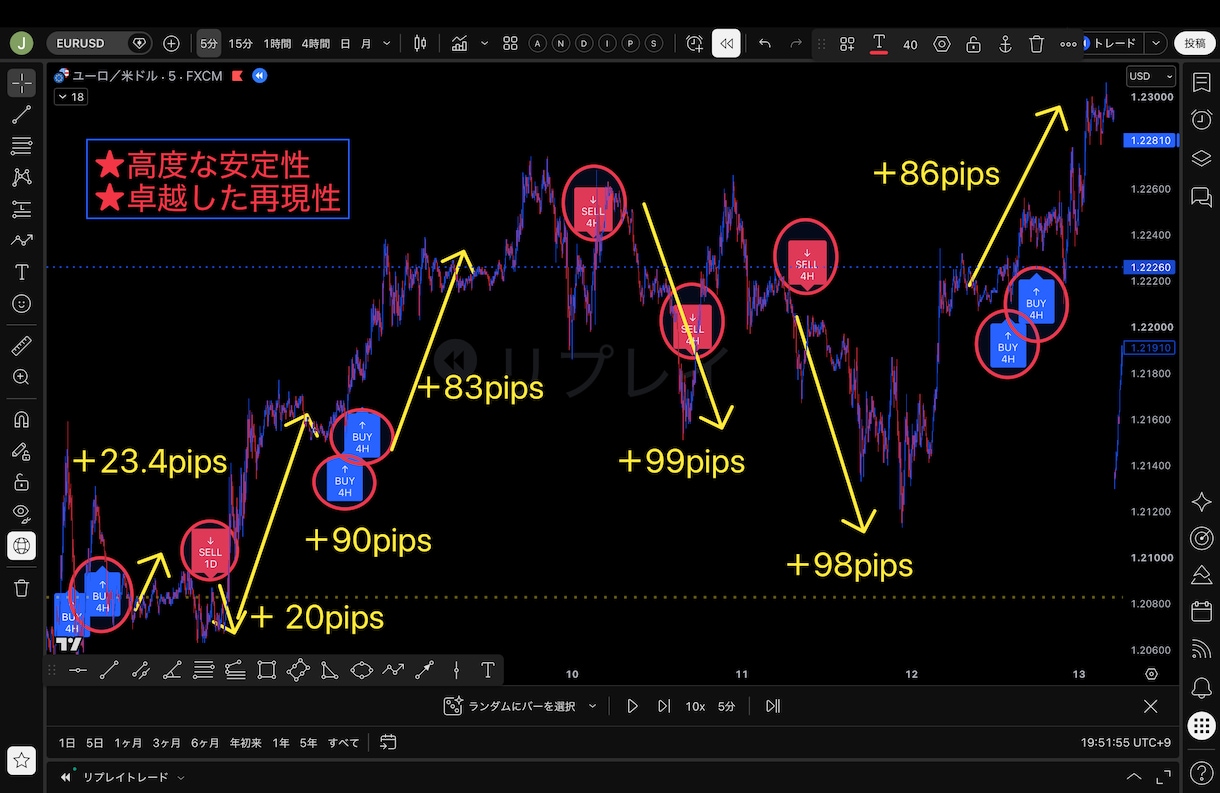Expand the time interval dropdown arrow
1220x793 pixels.
click(x=387, y=44)
